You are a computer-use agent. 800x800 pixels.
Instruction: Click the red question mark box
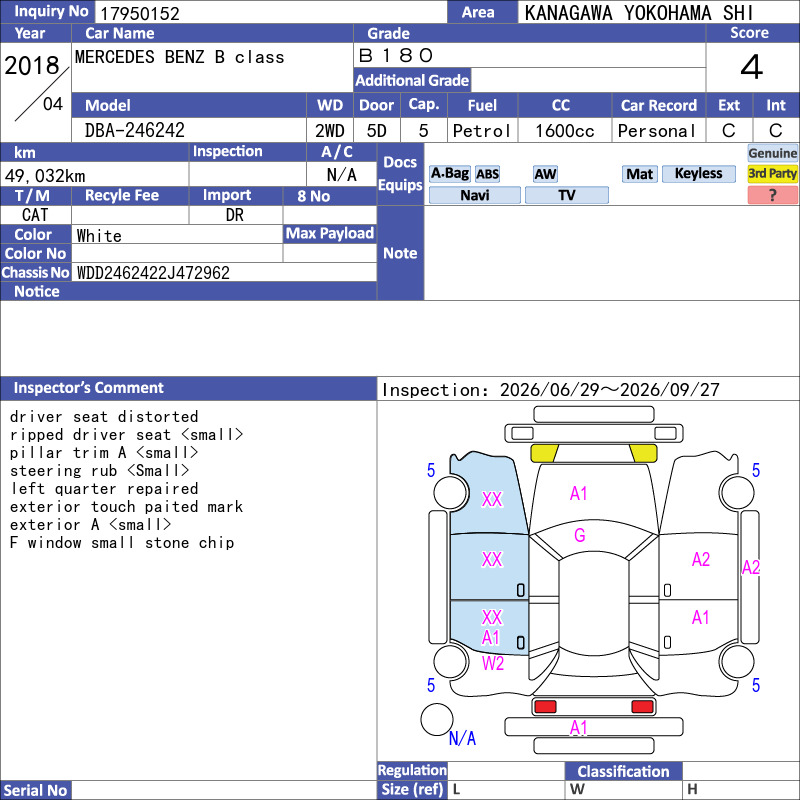pos(772,195)
